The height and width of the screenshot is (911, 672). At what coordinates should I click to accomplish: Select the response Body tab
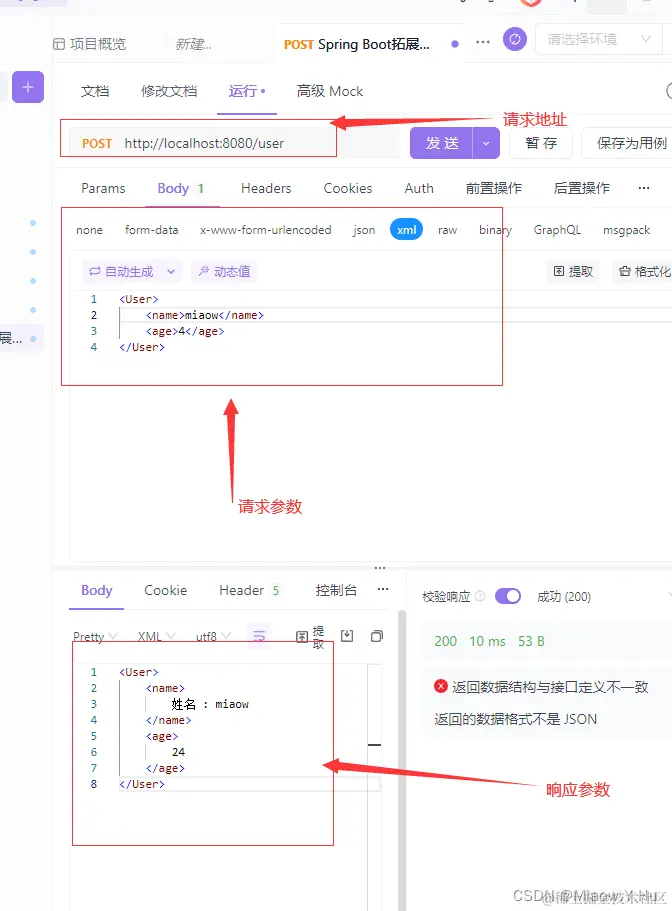tap(96, 590)
